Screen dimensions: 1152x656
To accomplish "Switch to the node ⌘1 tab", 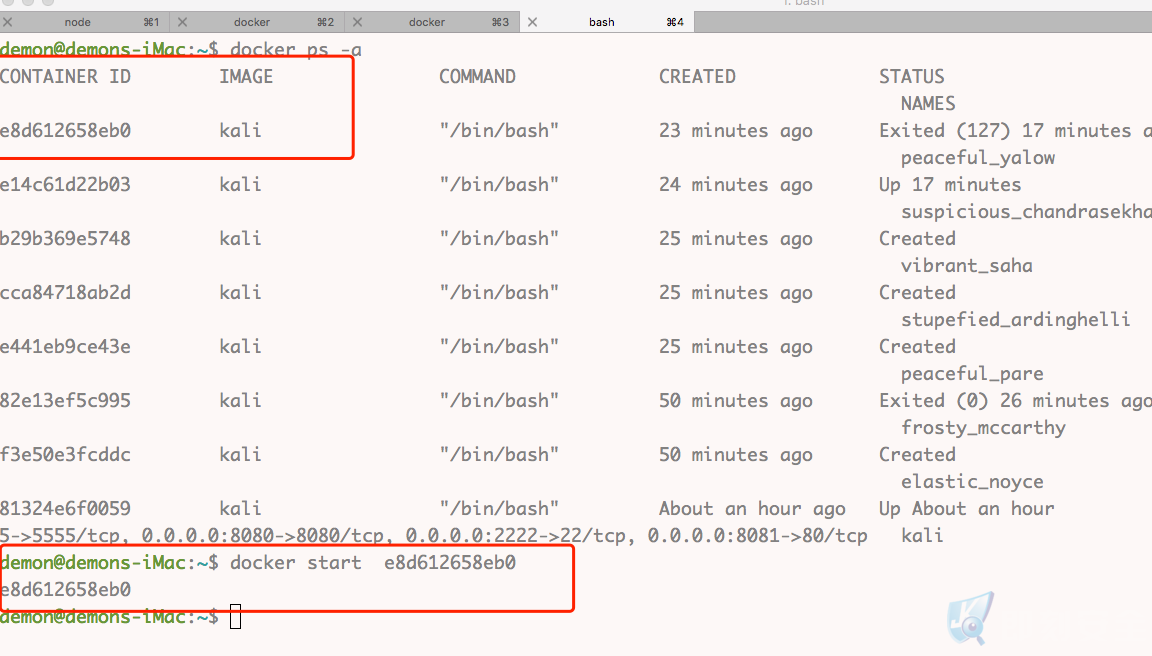I will point(86,22).
